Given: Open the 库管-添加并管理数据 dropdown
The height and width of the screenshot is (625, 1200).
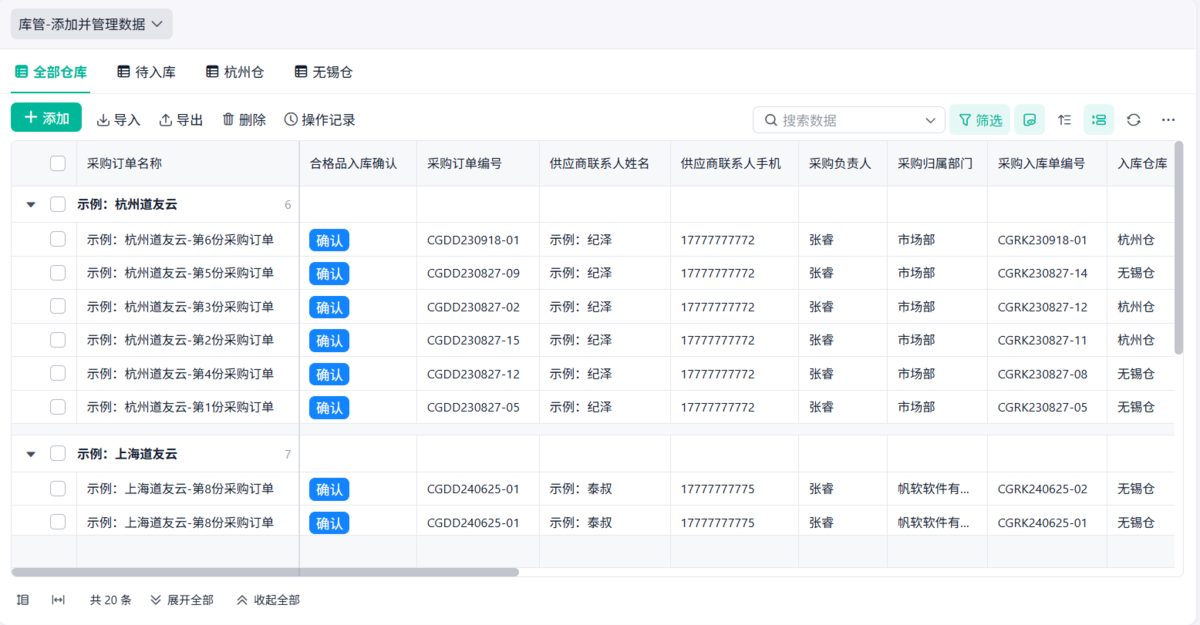Looking at the screenshot, I should point(91,24).
